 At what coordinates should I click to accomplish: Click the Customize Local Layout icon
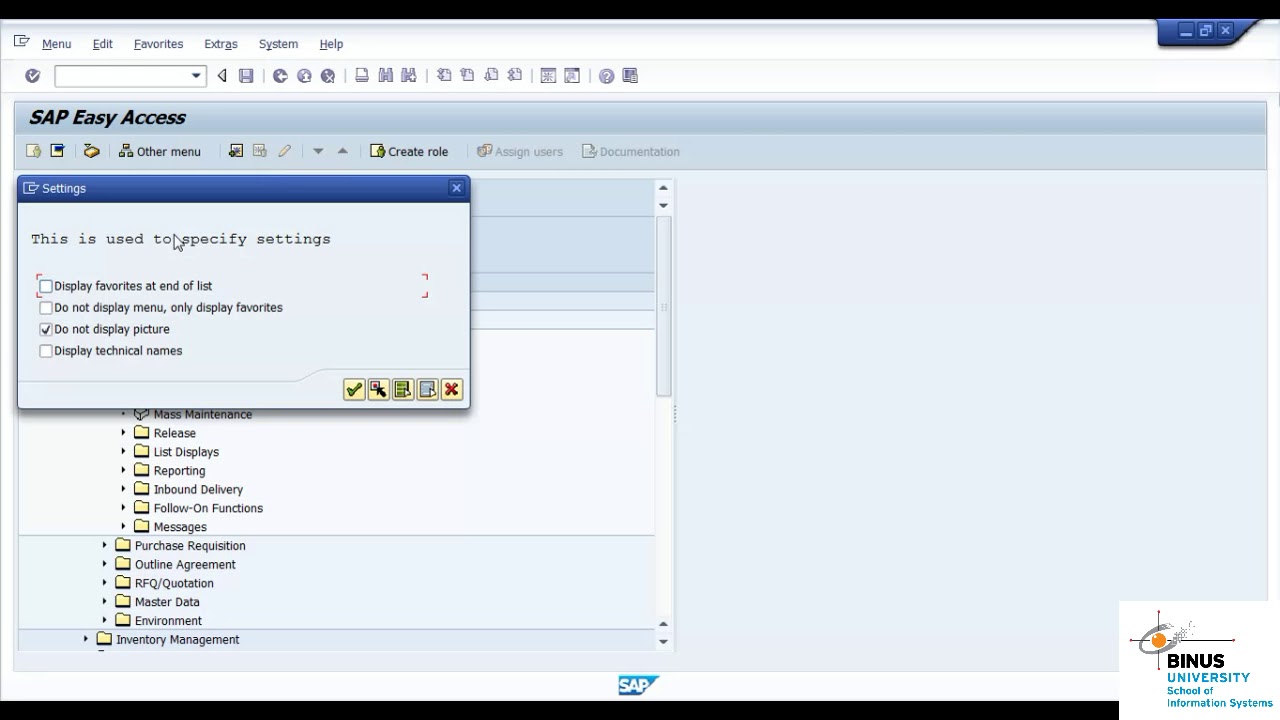(630, 76)
